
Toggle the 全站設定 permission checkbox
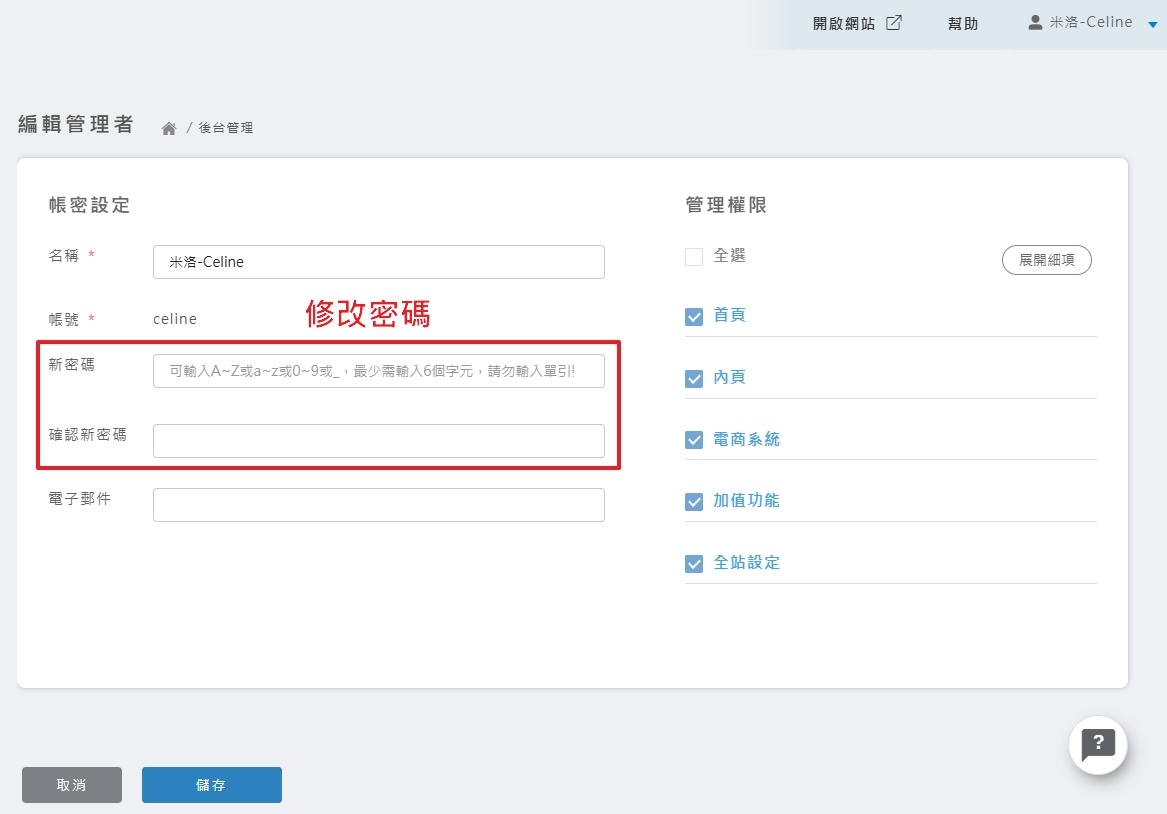(x=694, y=564)
